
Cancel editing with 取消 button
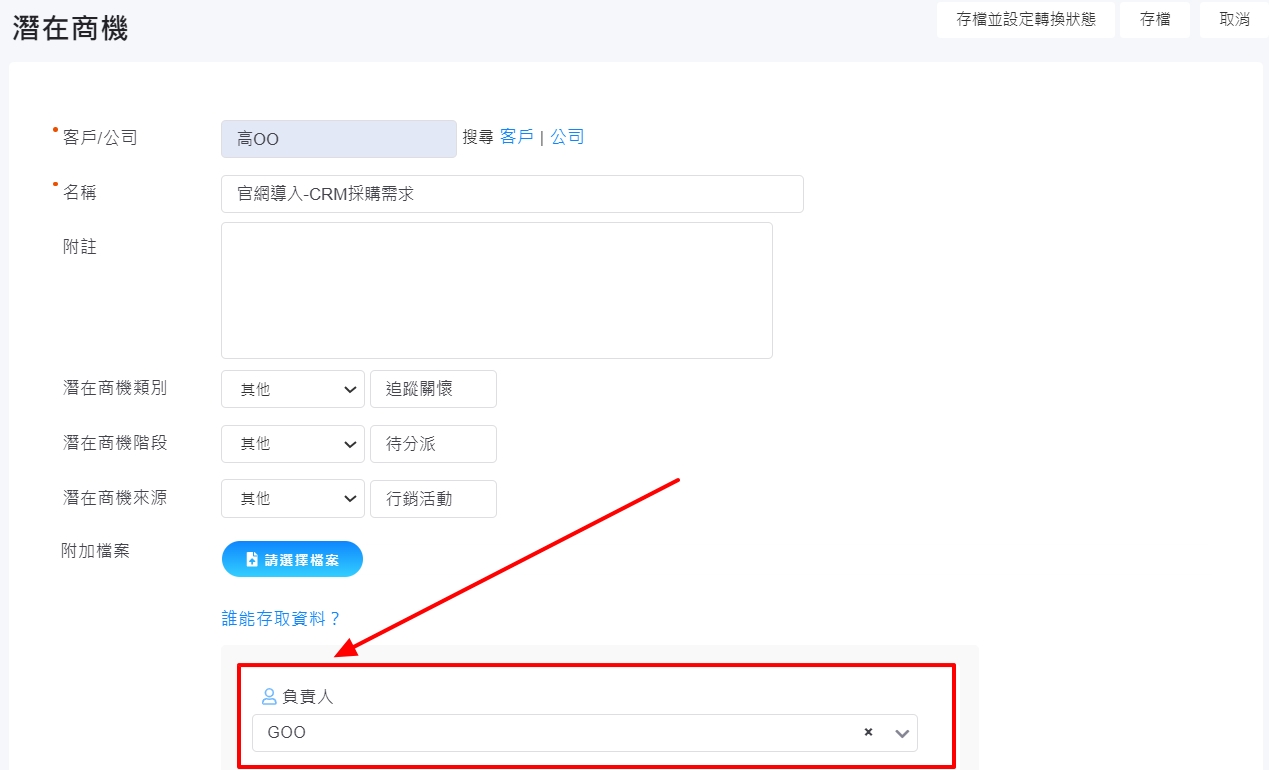[x=1234, y=19]
